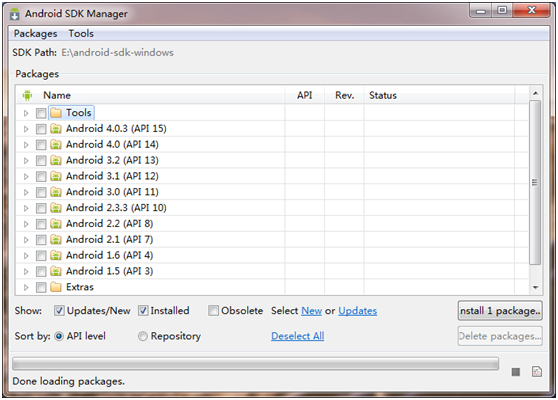This screenshot has height=400, width=558.
Task: Click the Install 1 package button
Action: point(500,311)
